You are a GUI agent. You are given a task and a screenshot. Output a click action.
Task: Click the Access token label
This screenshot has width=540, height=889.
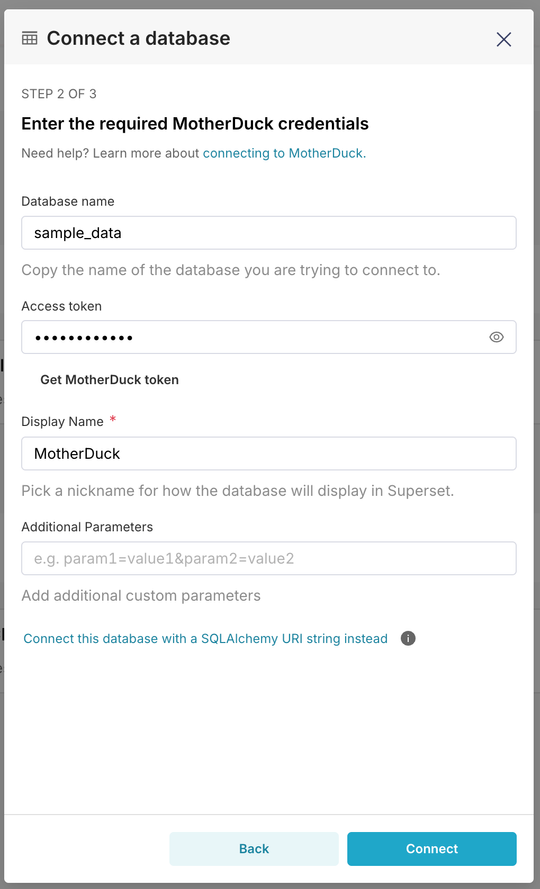61,306
